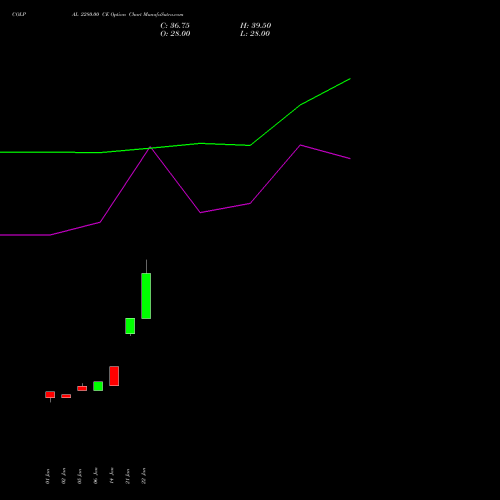
Task: Click the chart title containing 'CE Options Chart'
Action: pos(127,15)
